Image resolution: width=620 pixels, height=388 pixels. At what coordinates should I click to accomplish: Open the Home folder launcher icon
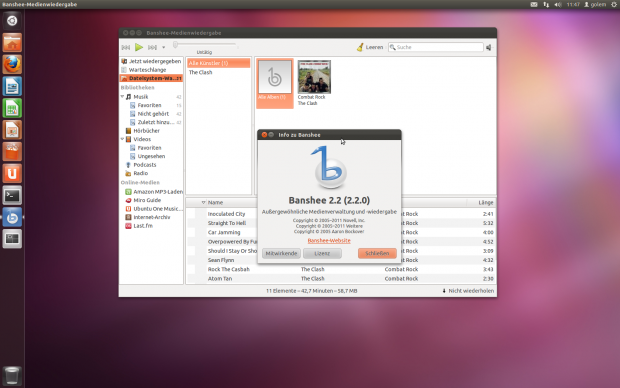coord(12,43)
